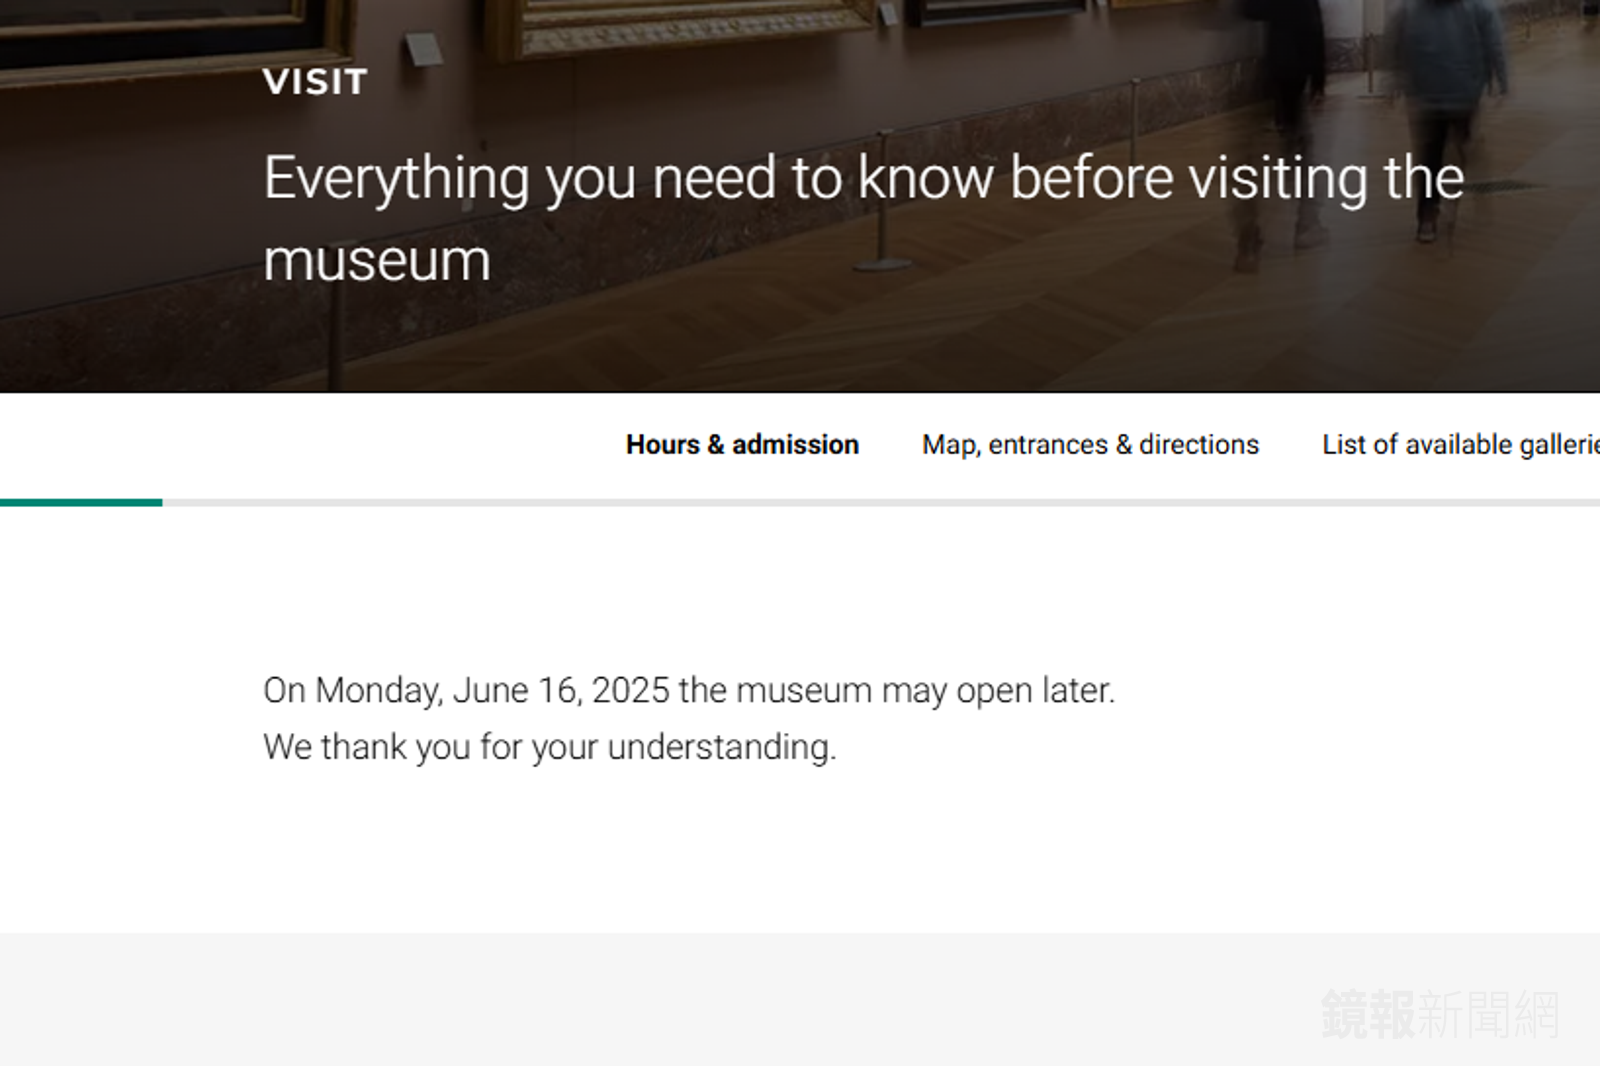Click the 'Everything you need to know' headline
1600x1066 pixels.
863,180
